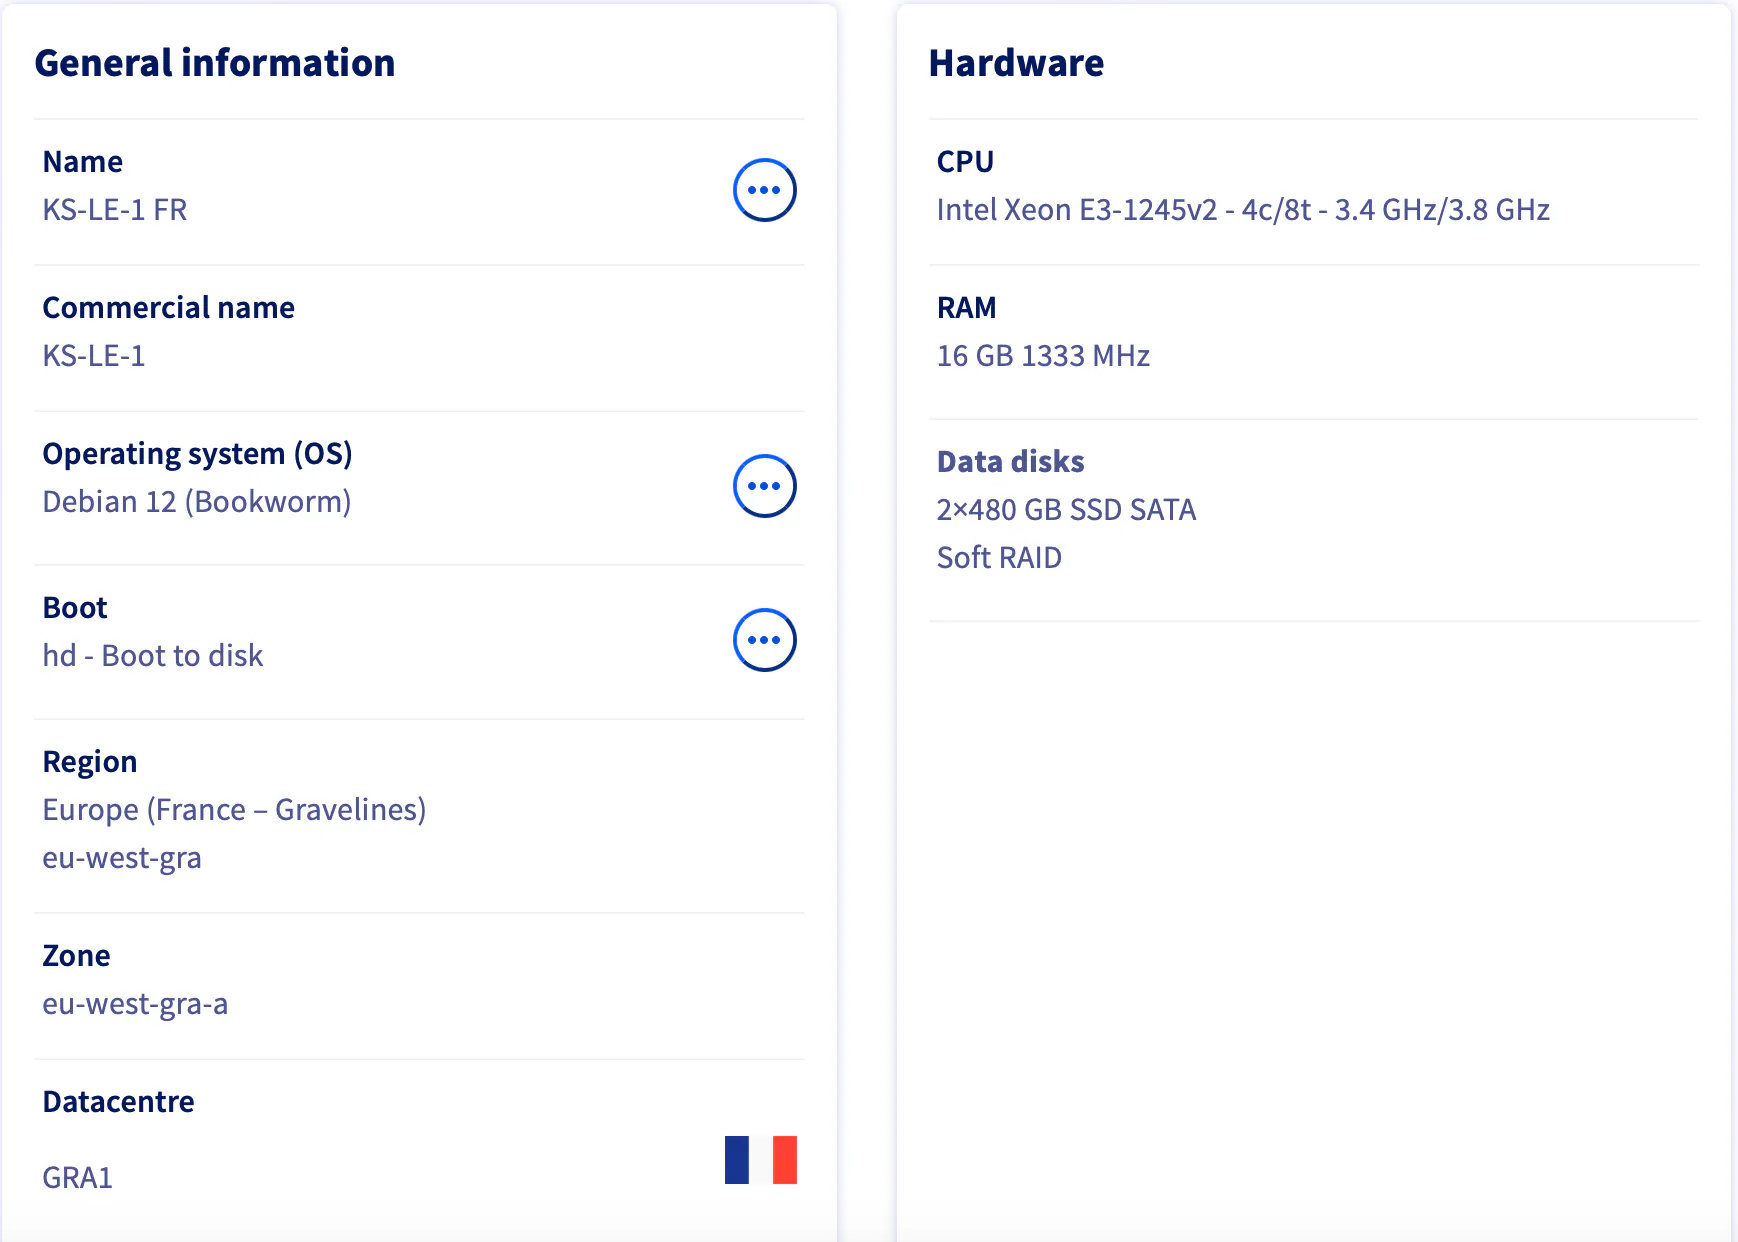The image size is (1738, 1242).
Task: Click the General information heading
Action: click(215, 63)
